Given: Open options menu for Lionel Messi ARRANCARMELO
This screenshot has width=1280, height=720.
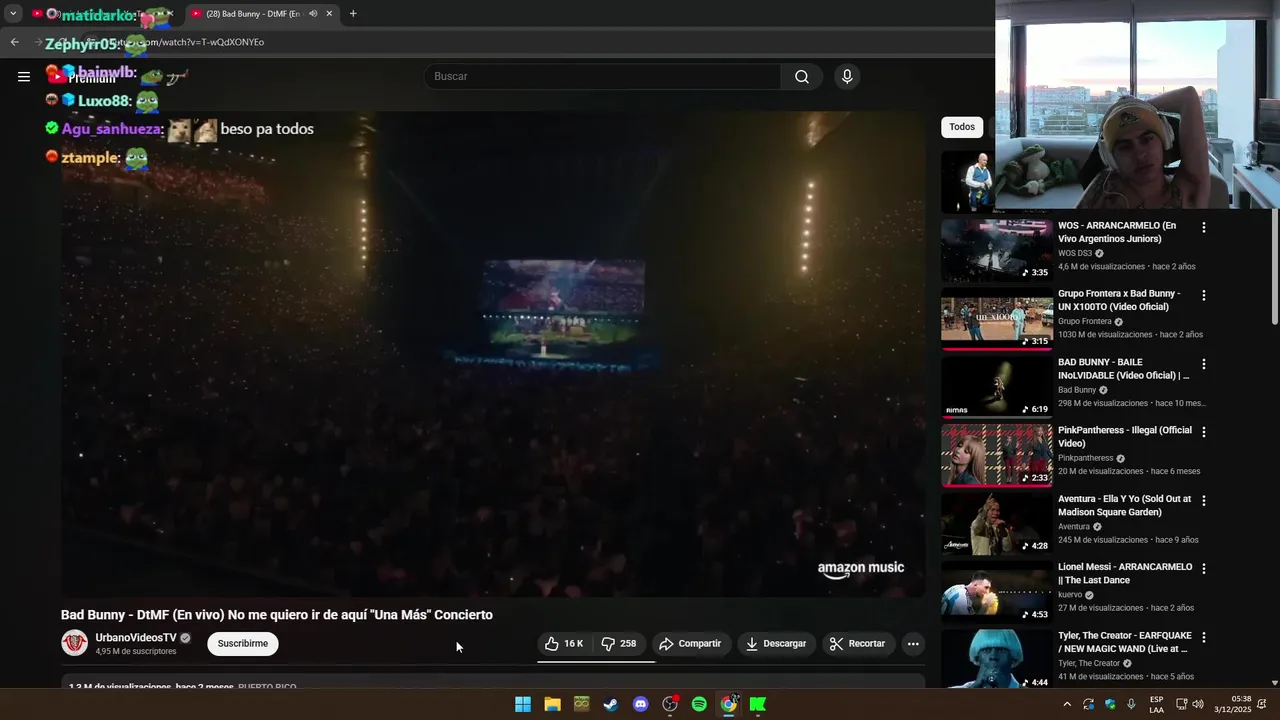Looking at the screenshot, I should tap(1204, 568).
